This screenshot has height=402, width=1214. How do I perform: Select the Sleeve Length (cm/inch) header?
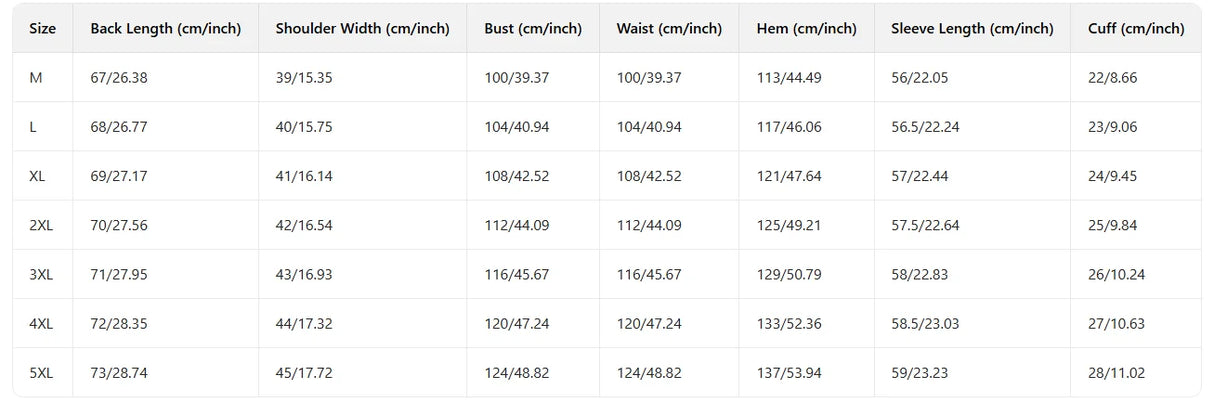(972, 29)
